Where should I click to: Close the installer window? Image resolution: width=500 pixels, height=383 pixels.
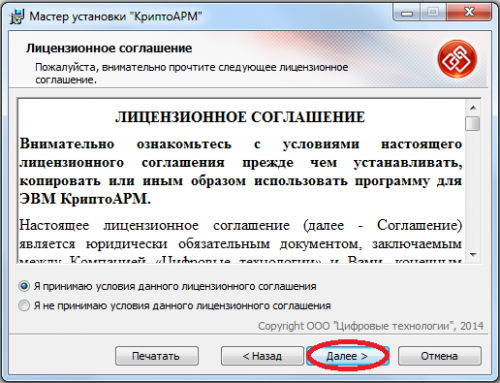point(469,13)
